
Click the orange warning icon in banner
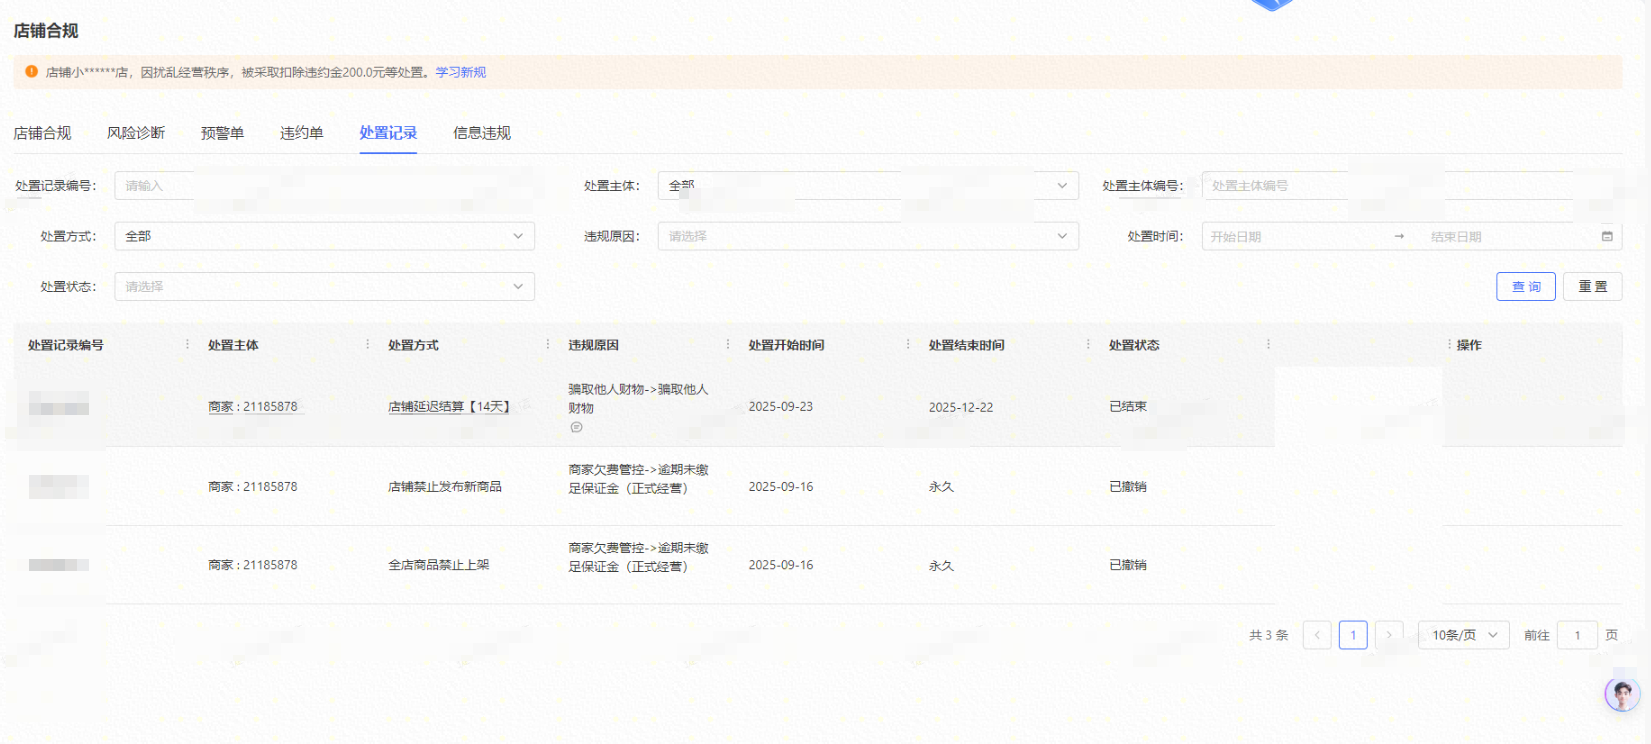point(31,72)
